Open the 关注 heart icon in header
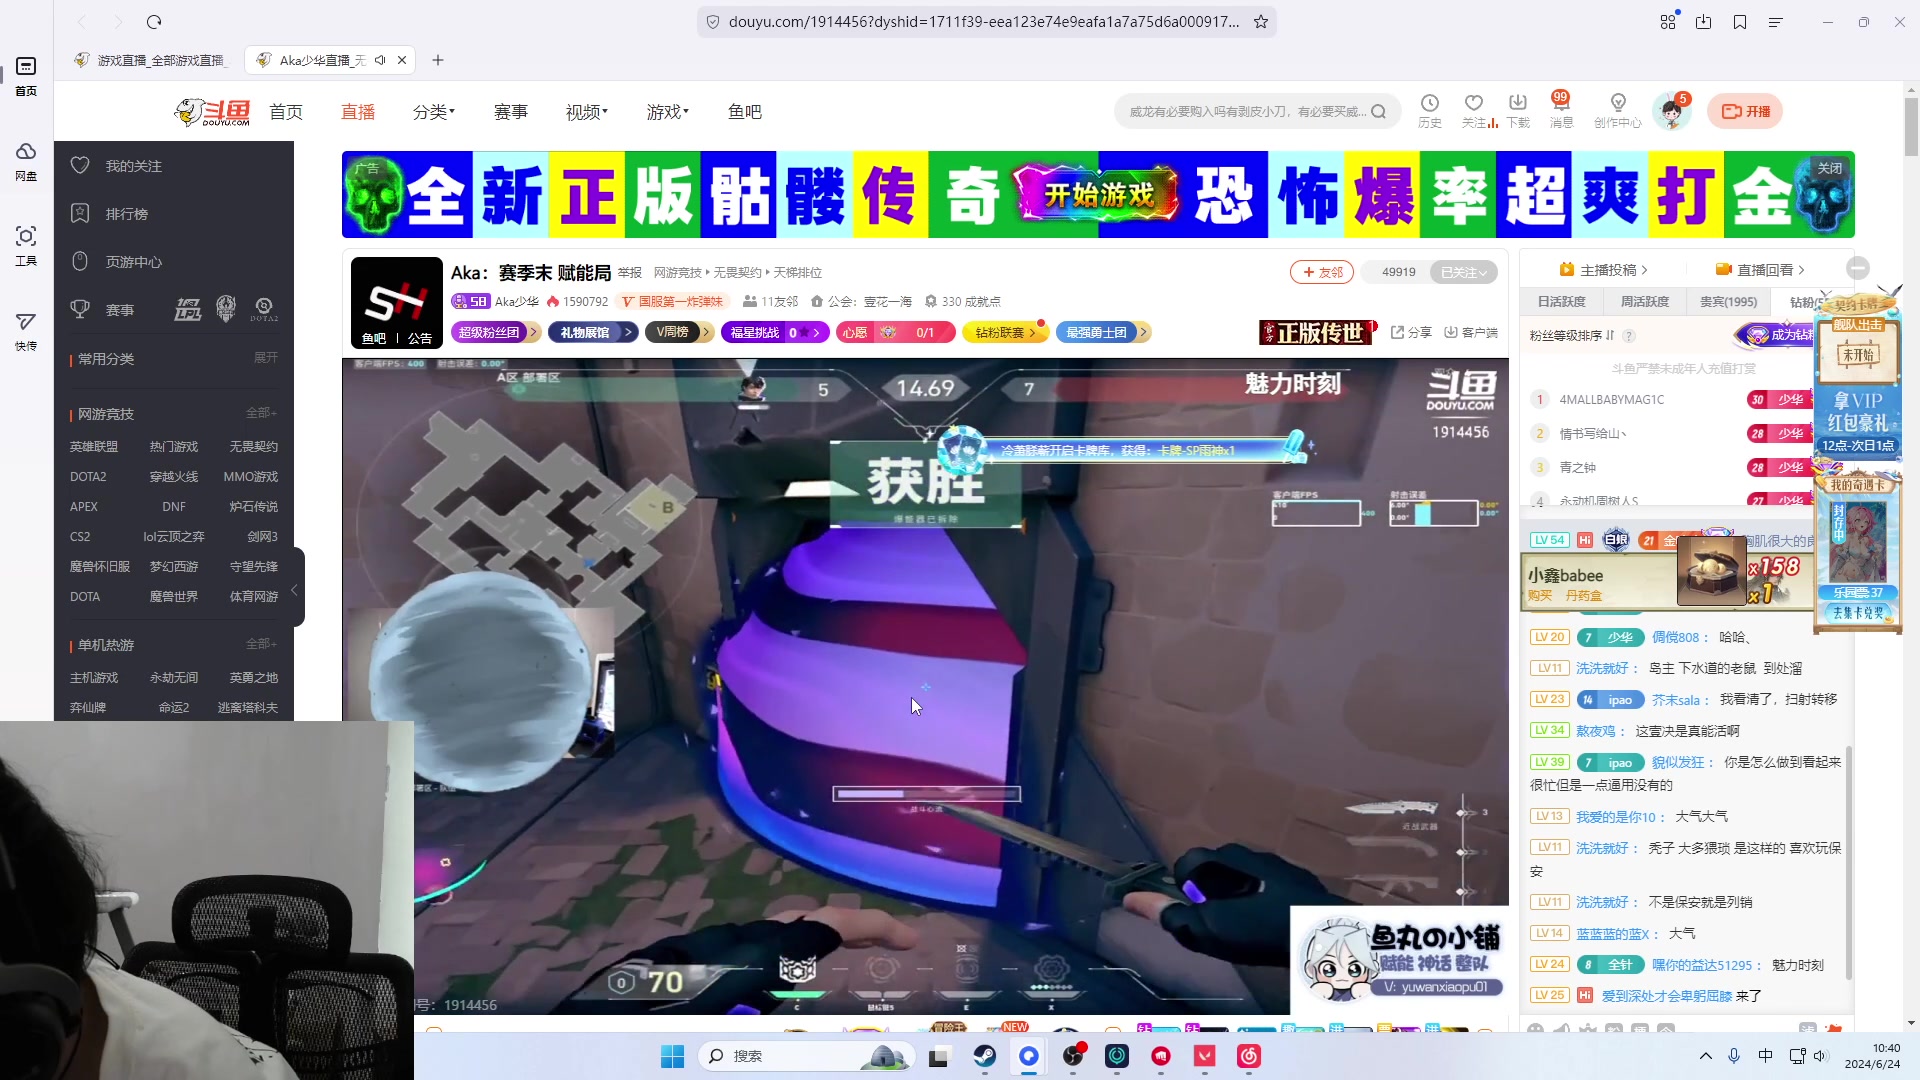This screenshot has width=1920, height=1080. 1474,110
